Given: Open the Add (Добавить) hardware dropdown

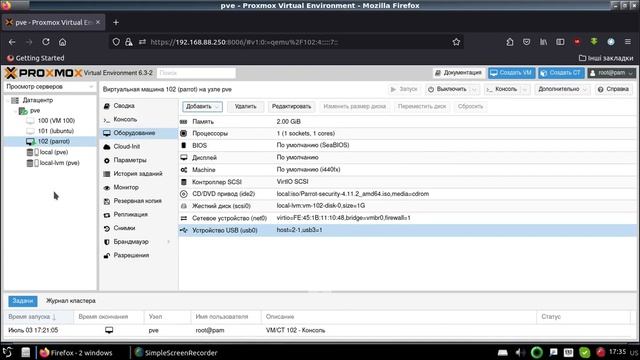Looking at the screenshot, I should coord(202,107).
